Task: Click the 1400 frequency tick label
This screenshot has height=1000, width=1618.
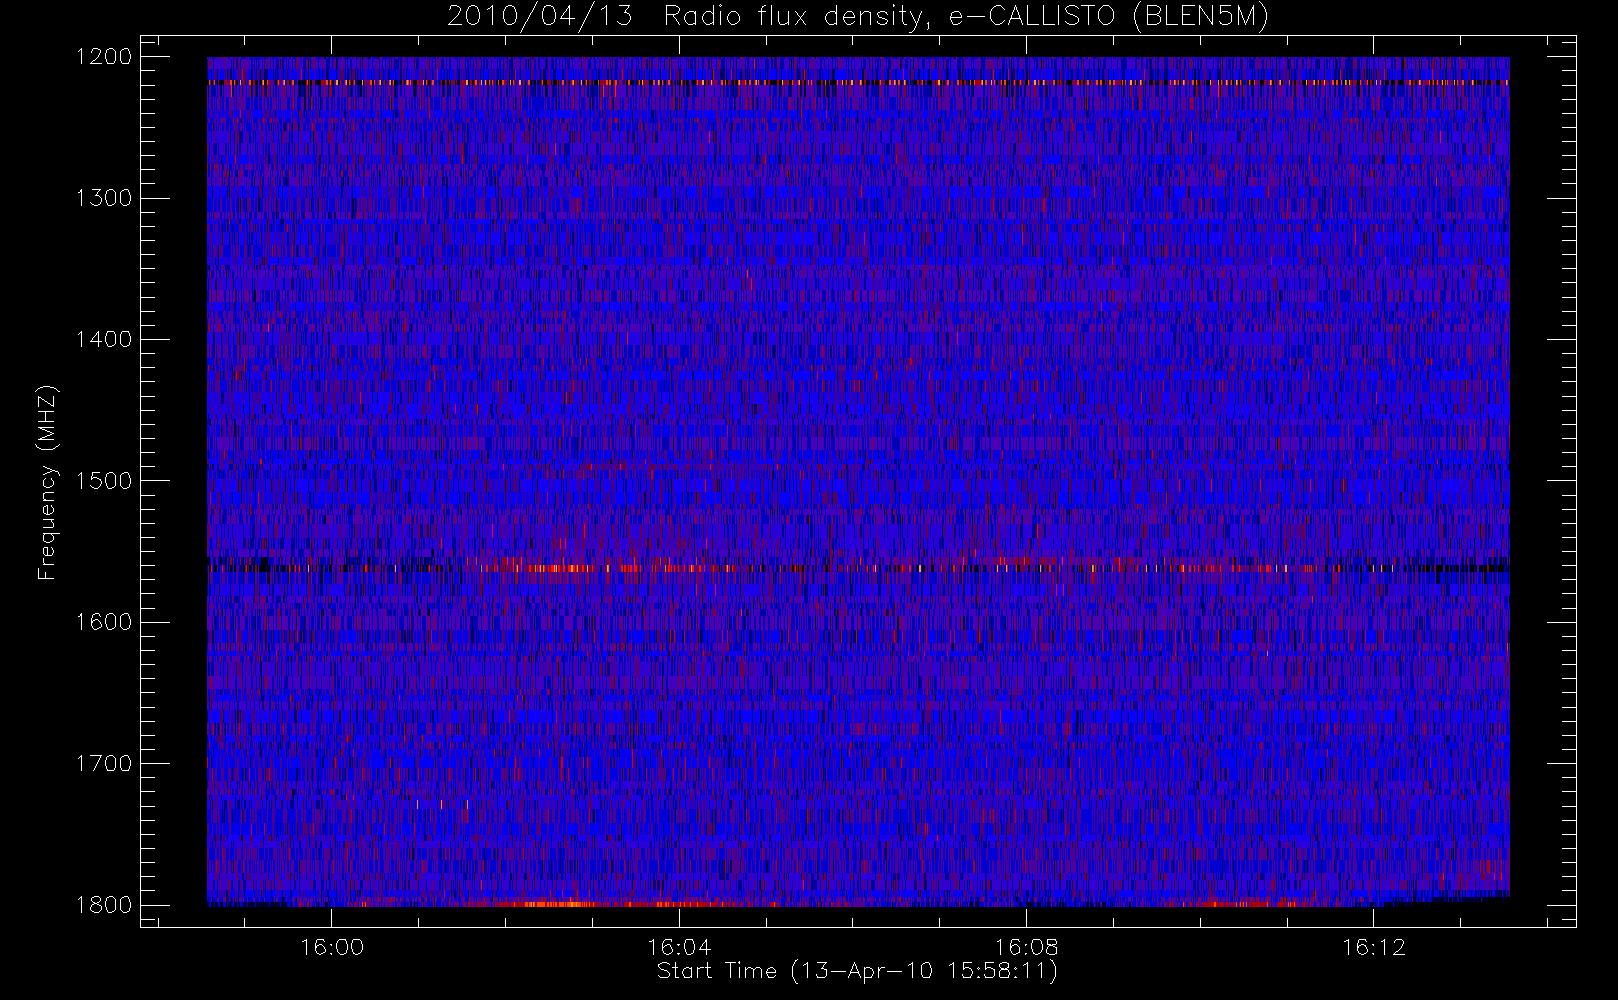Action: (104, 340)
